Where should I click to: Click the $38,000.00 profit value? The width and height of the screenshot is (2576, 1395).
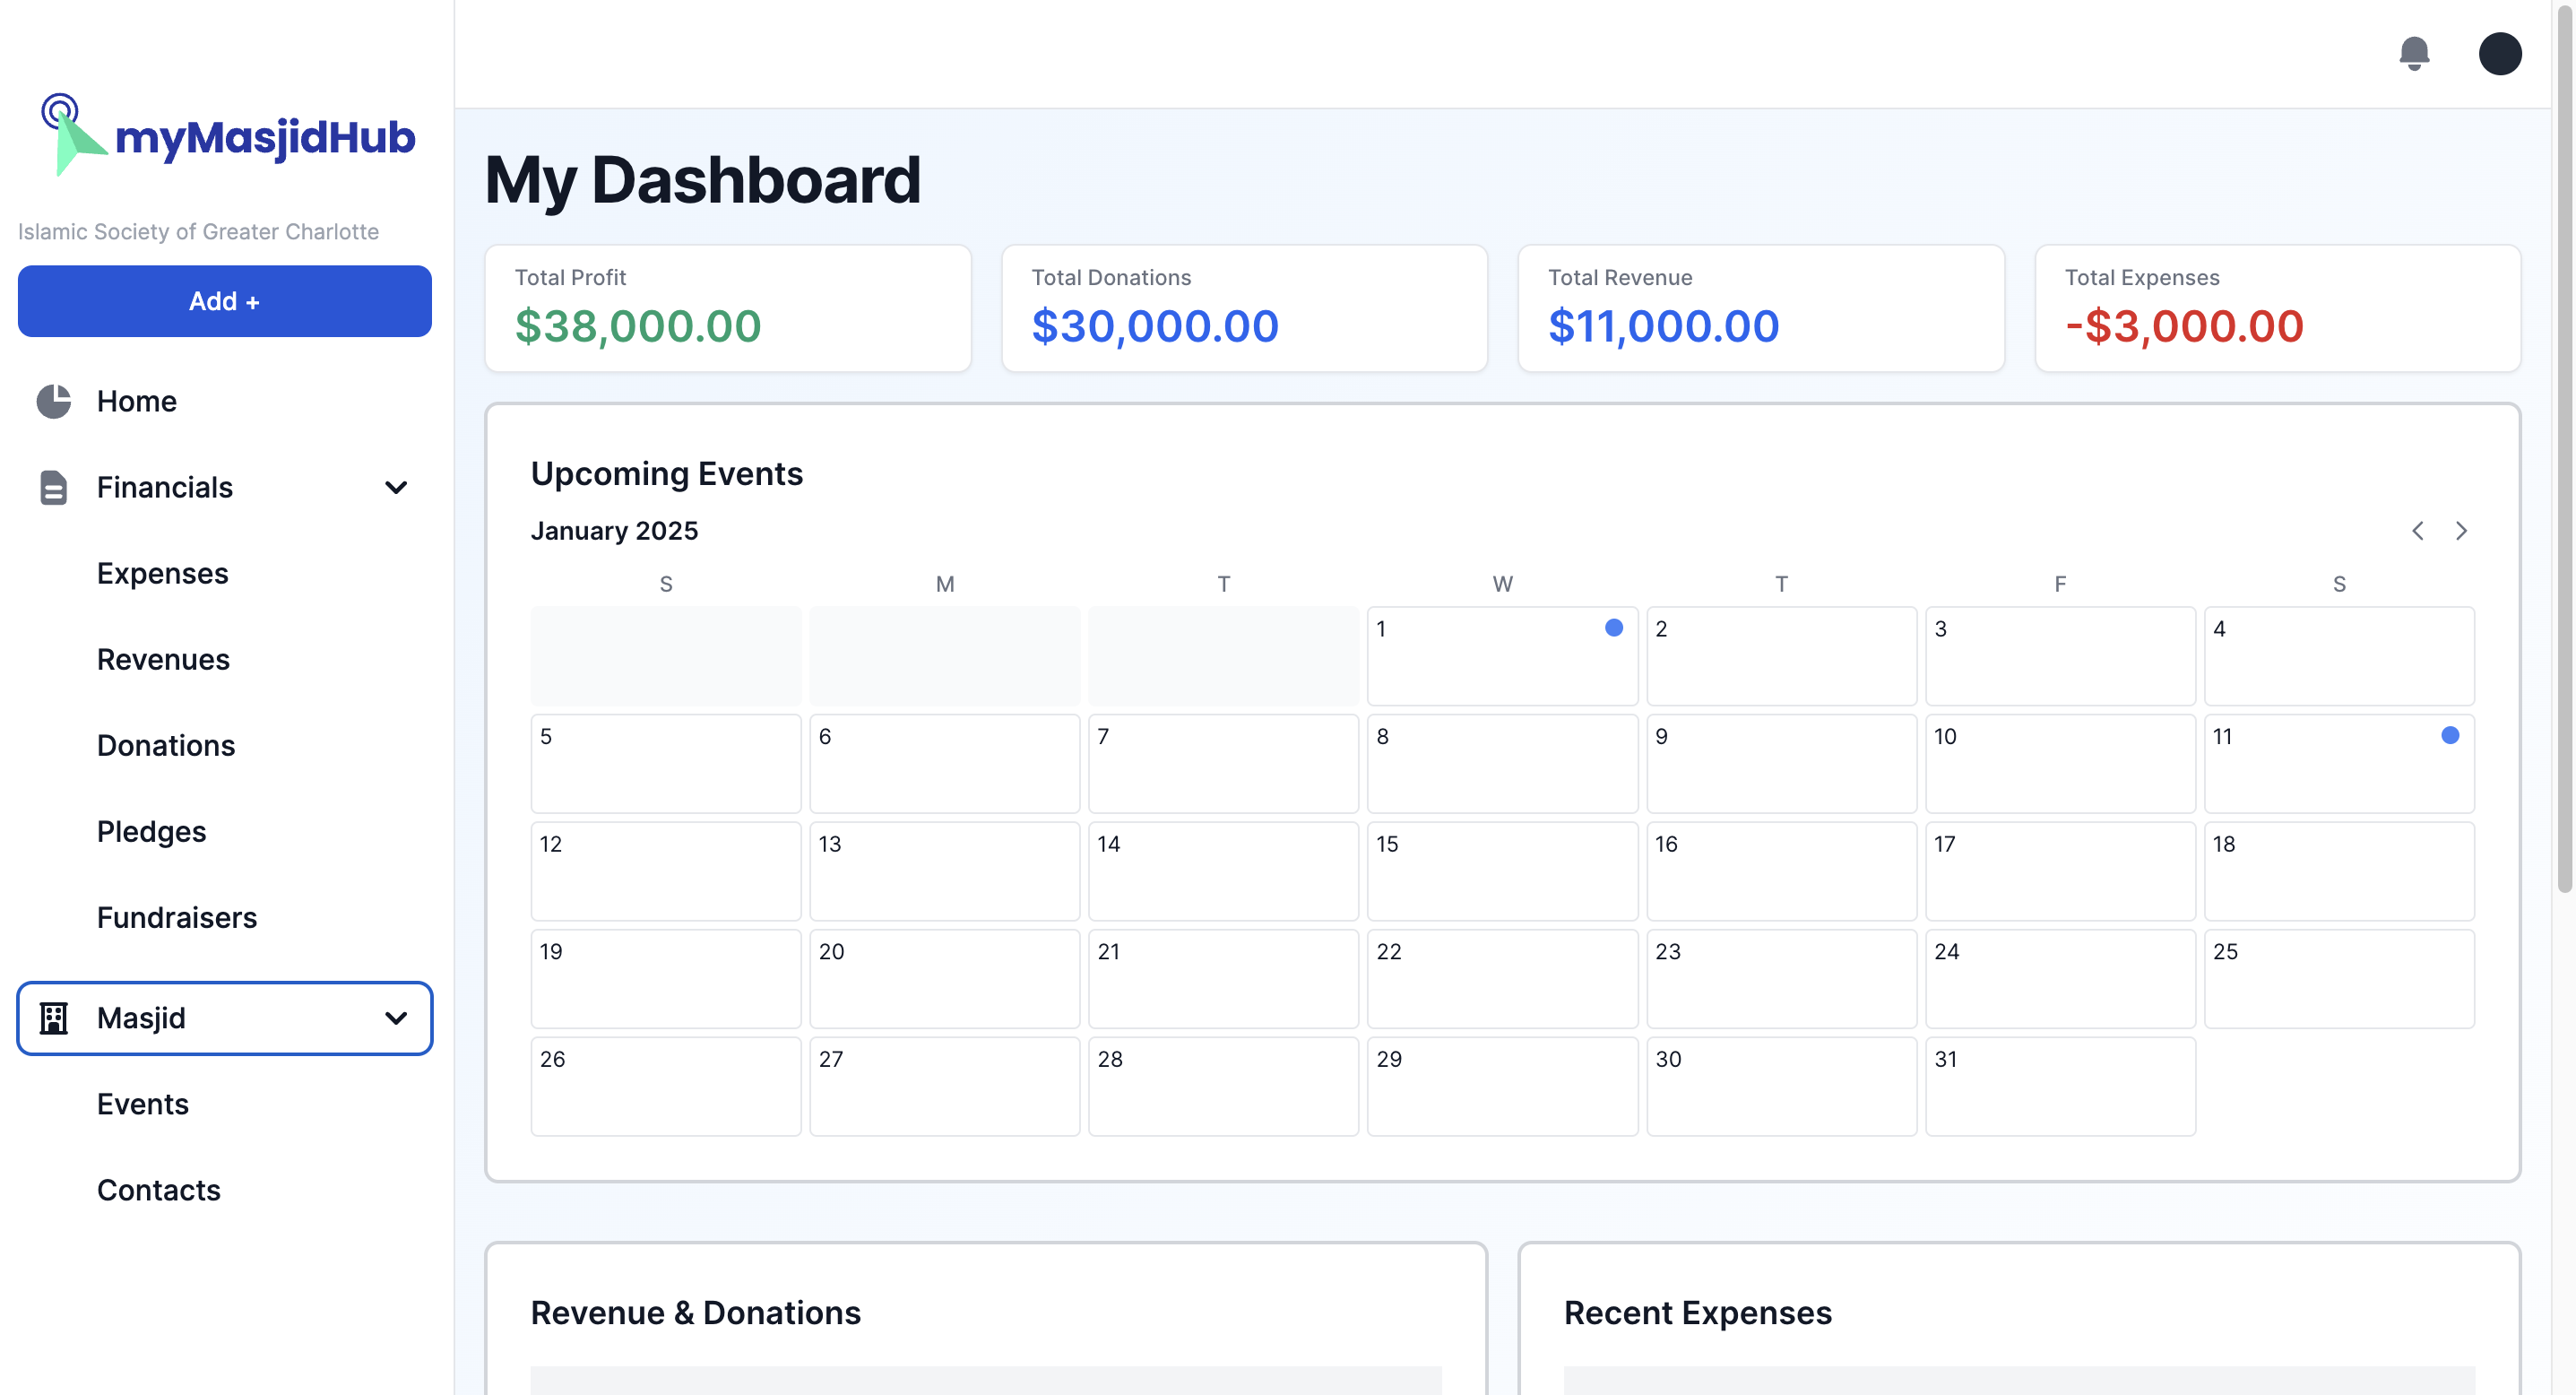(638, 326)
